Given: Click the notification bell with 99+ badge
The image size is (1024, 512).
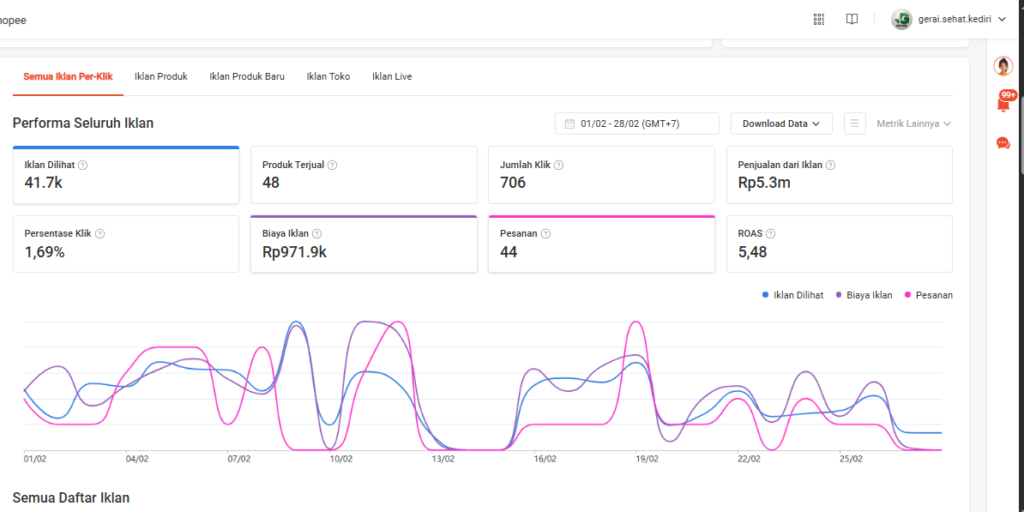Looking at the screenshot, I should pos(1004,102).
